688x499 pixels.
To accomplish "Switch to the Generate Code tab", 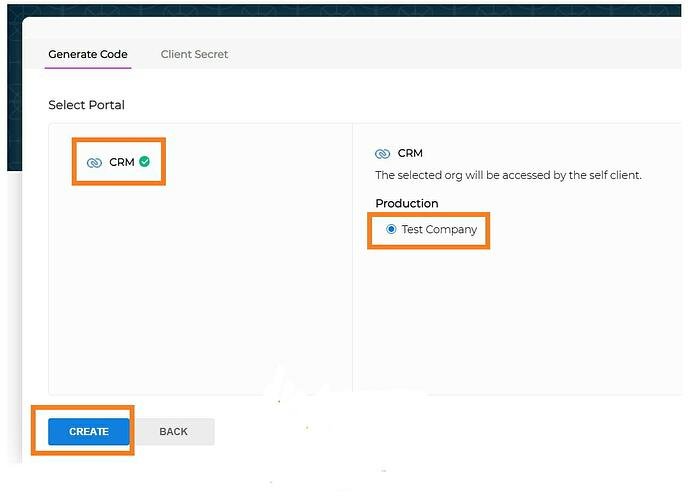I will 88,54.
